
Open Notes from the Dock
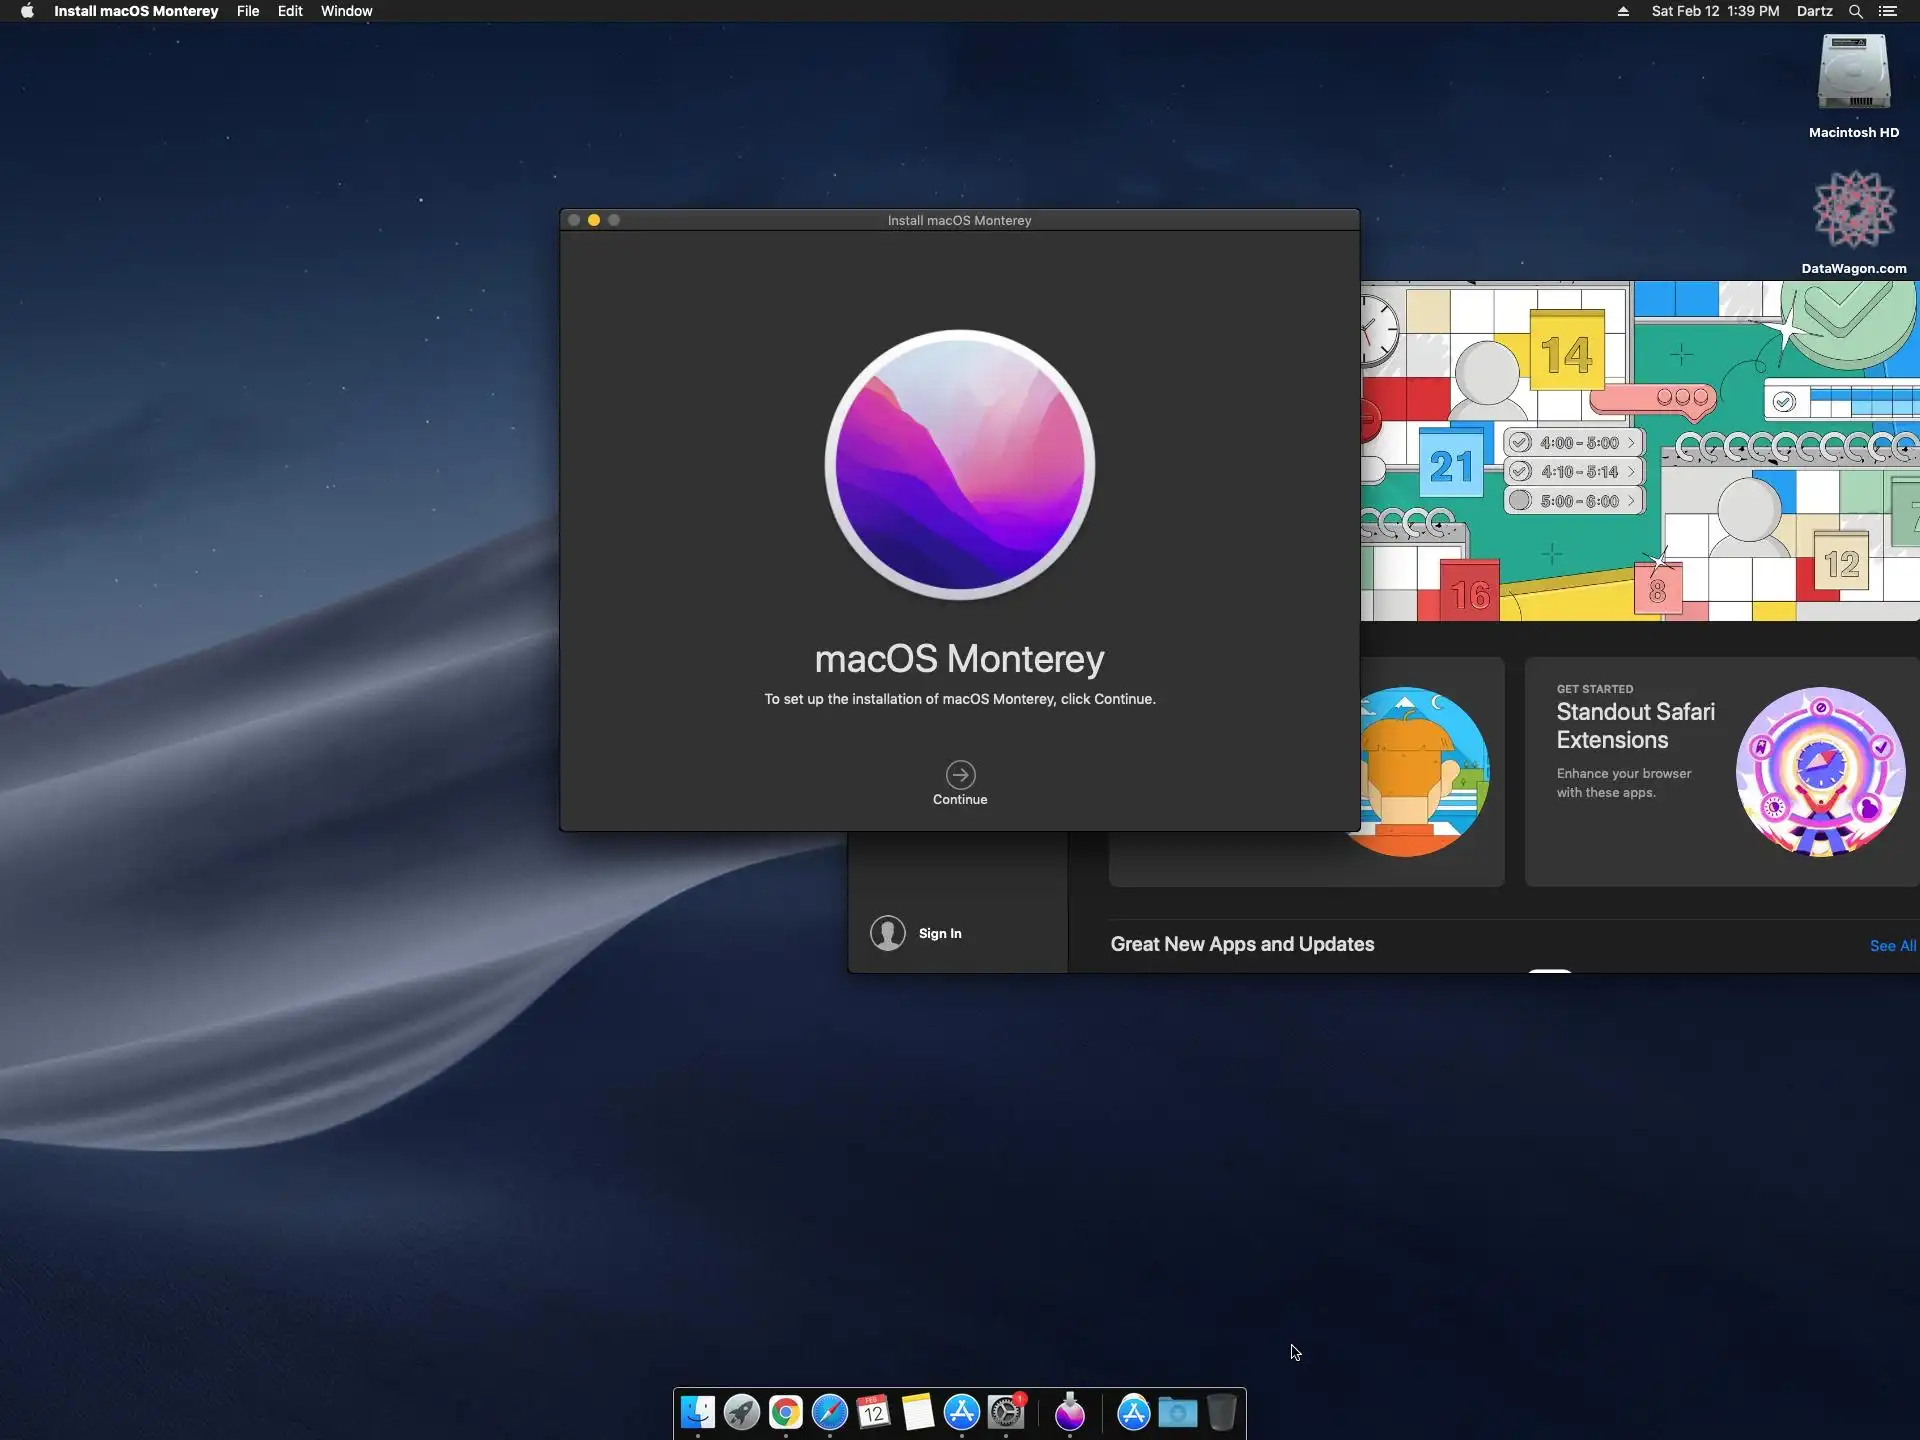[918, 1412]
